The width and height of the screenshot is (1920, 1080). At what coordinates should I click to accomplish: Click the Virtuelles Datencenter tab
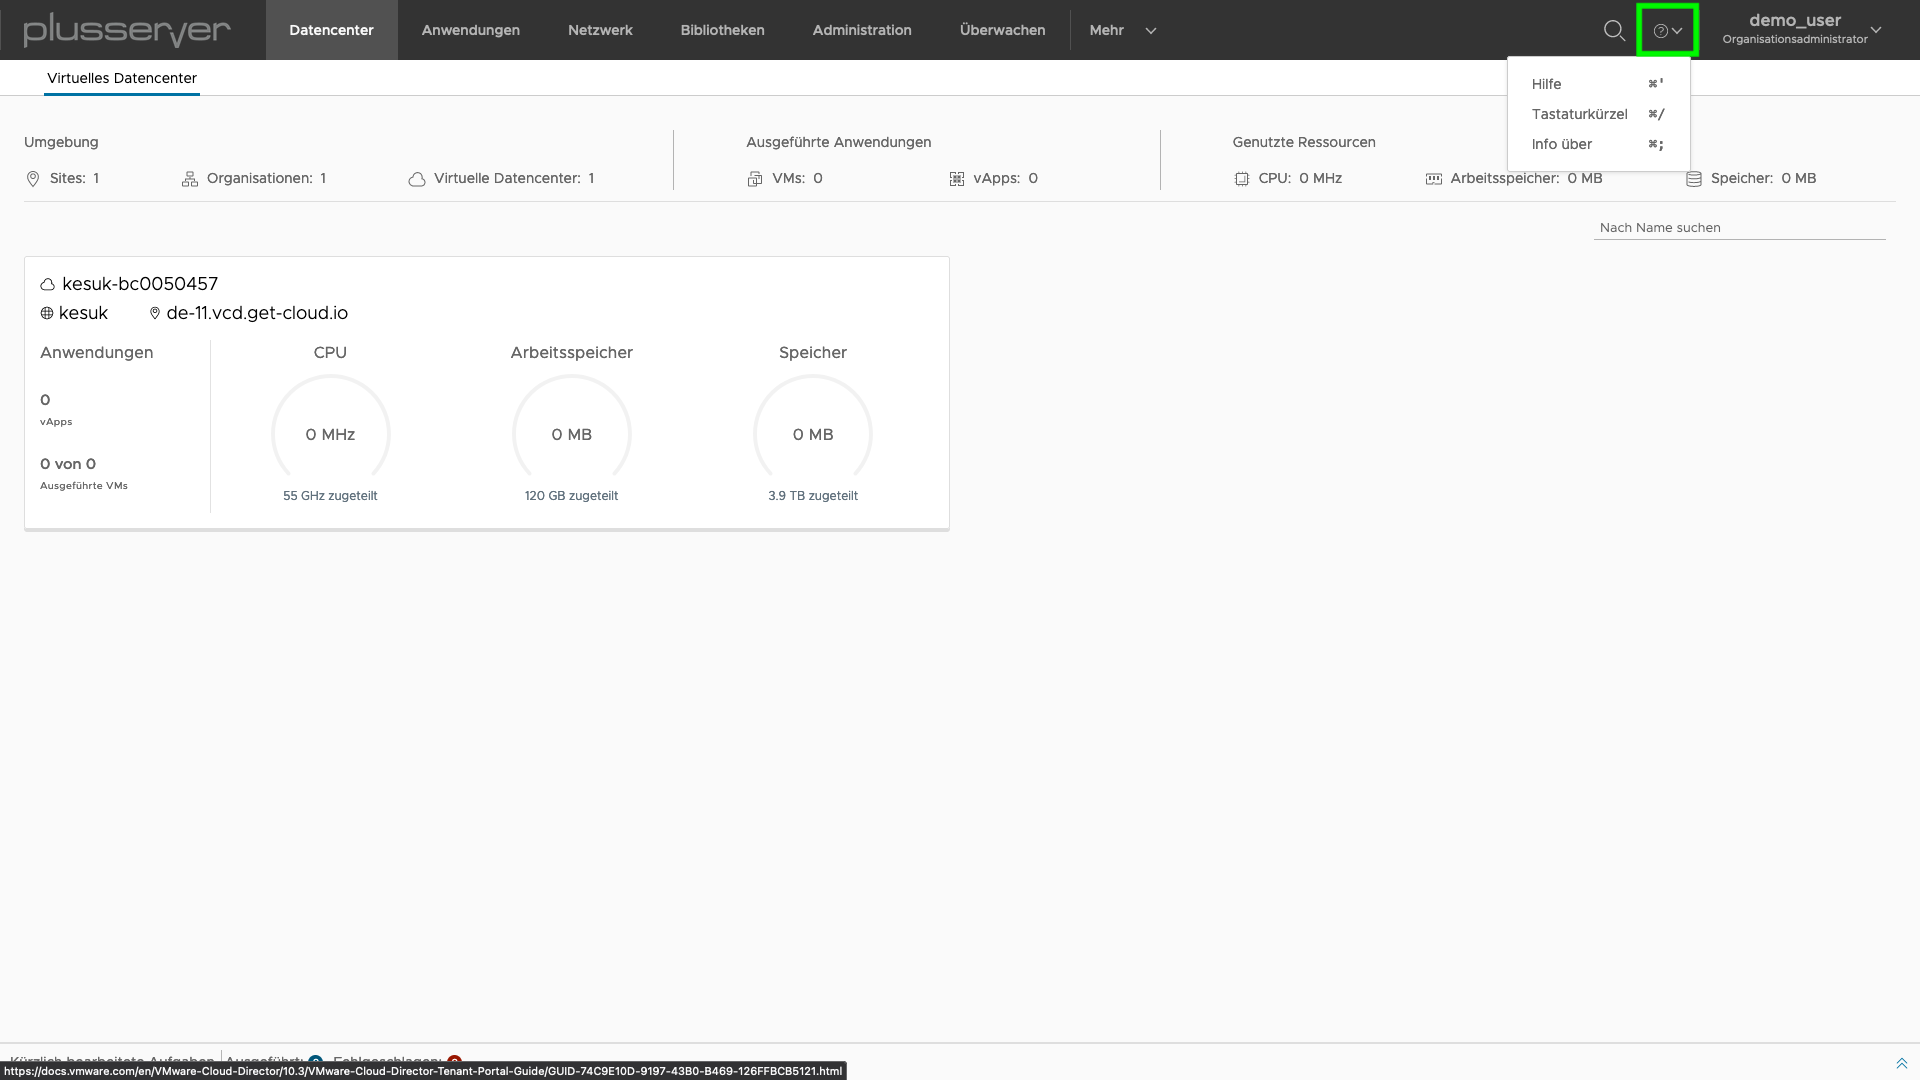[121, 78]
